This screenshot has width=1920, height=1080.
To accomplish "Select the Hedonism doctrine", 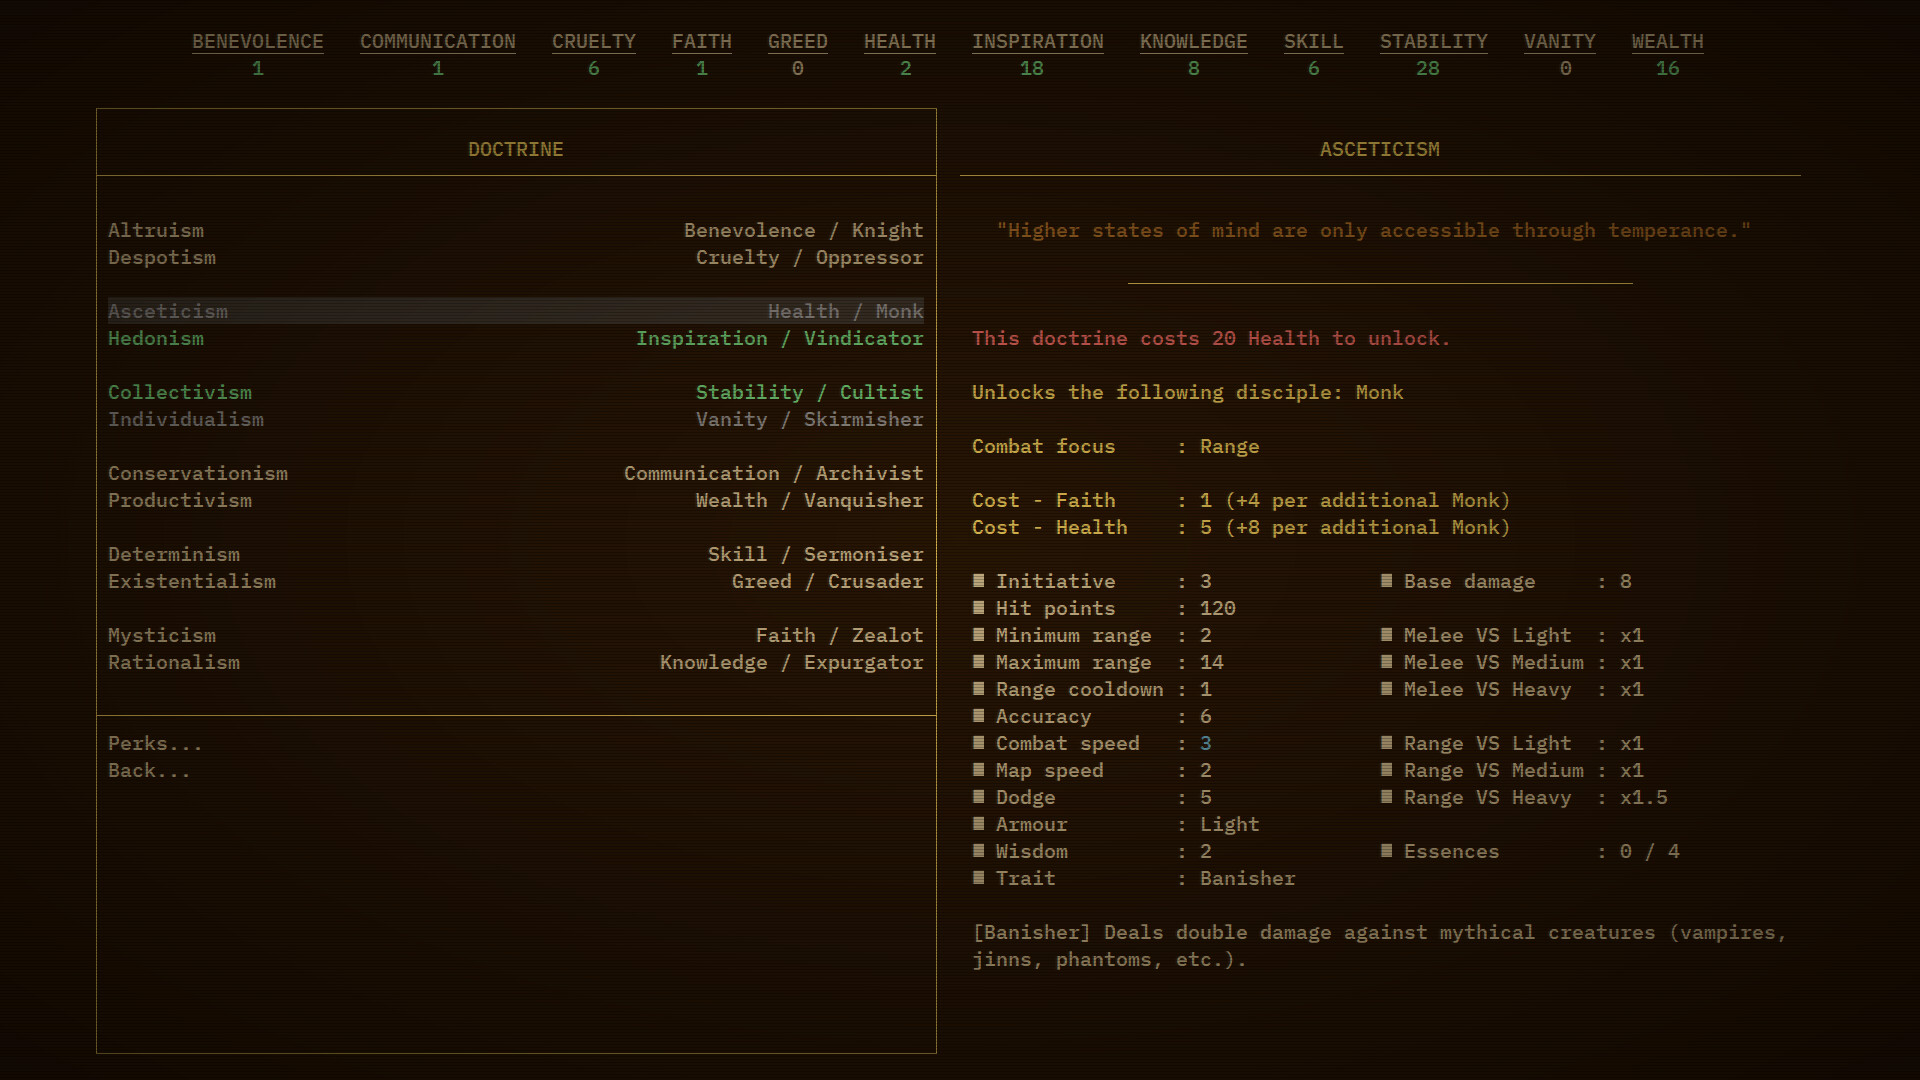I will 156,339.
